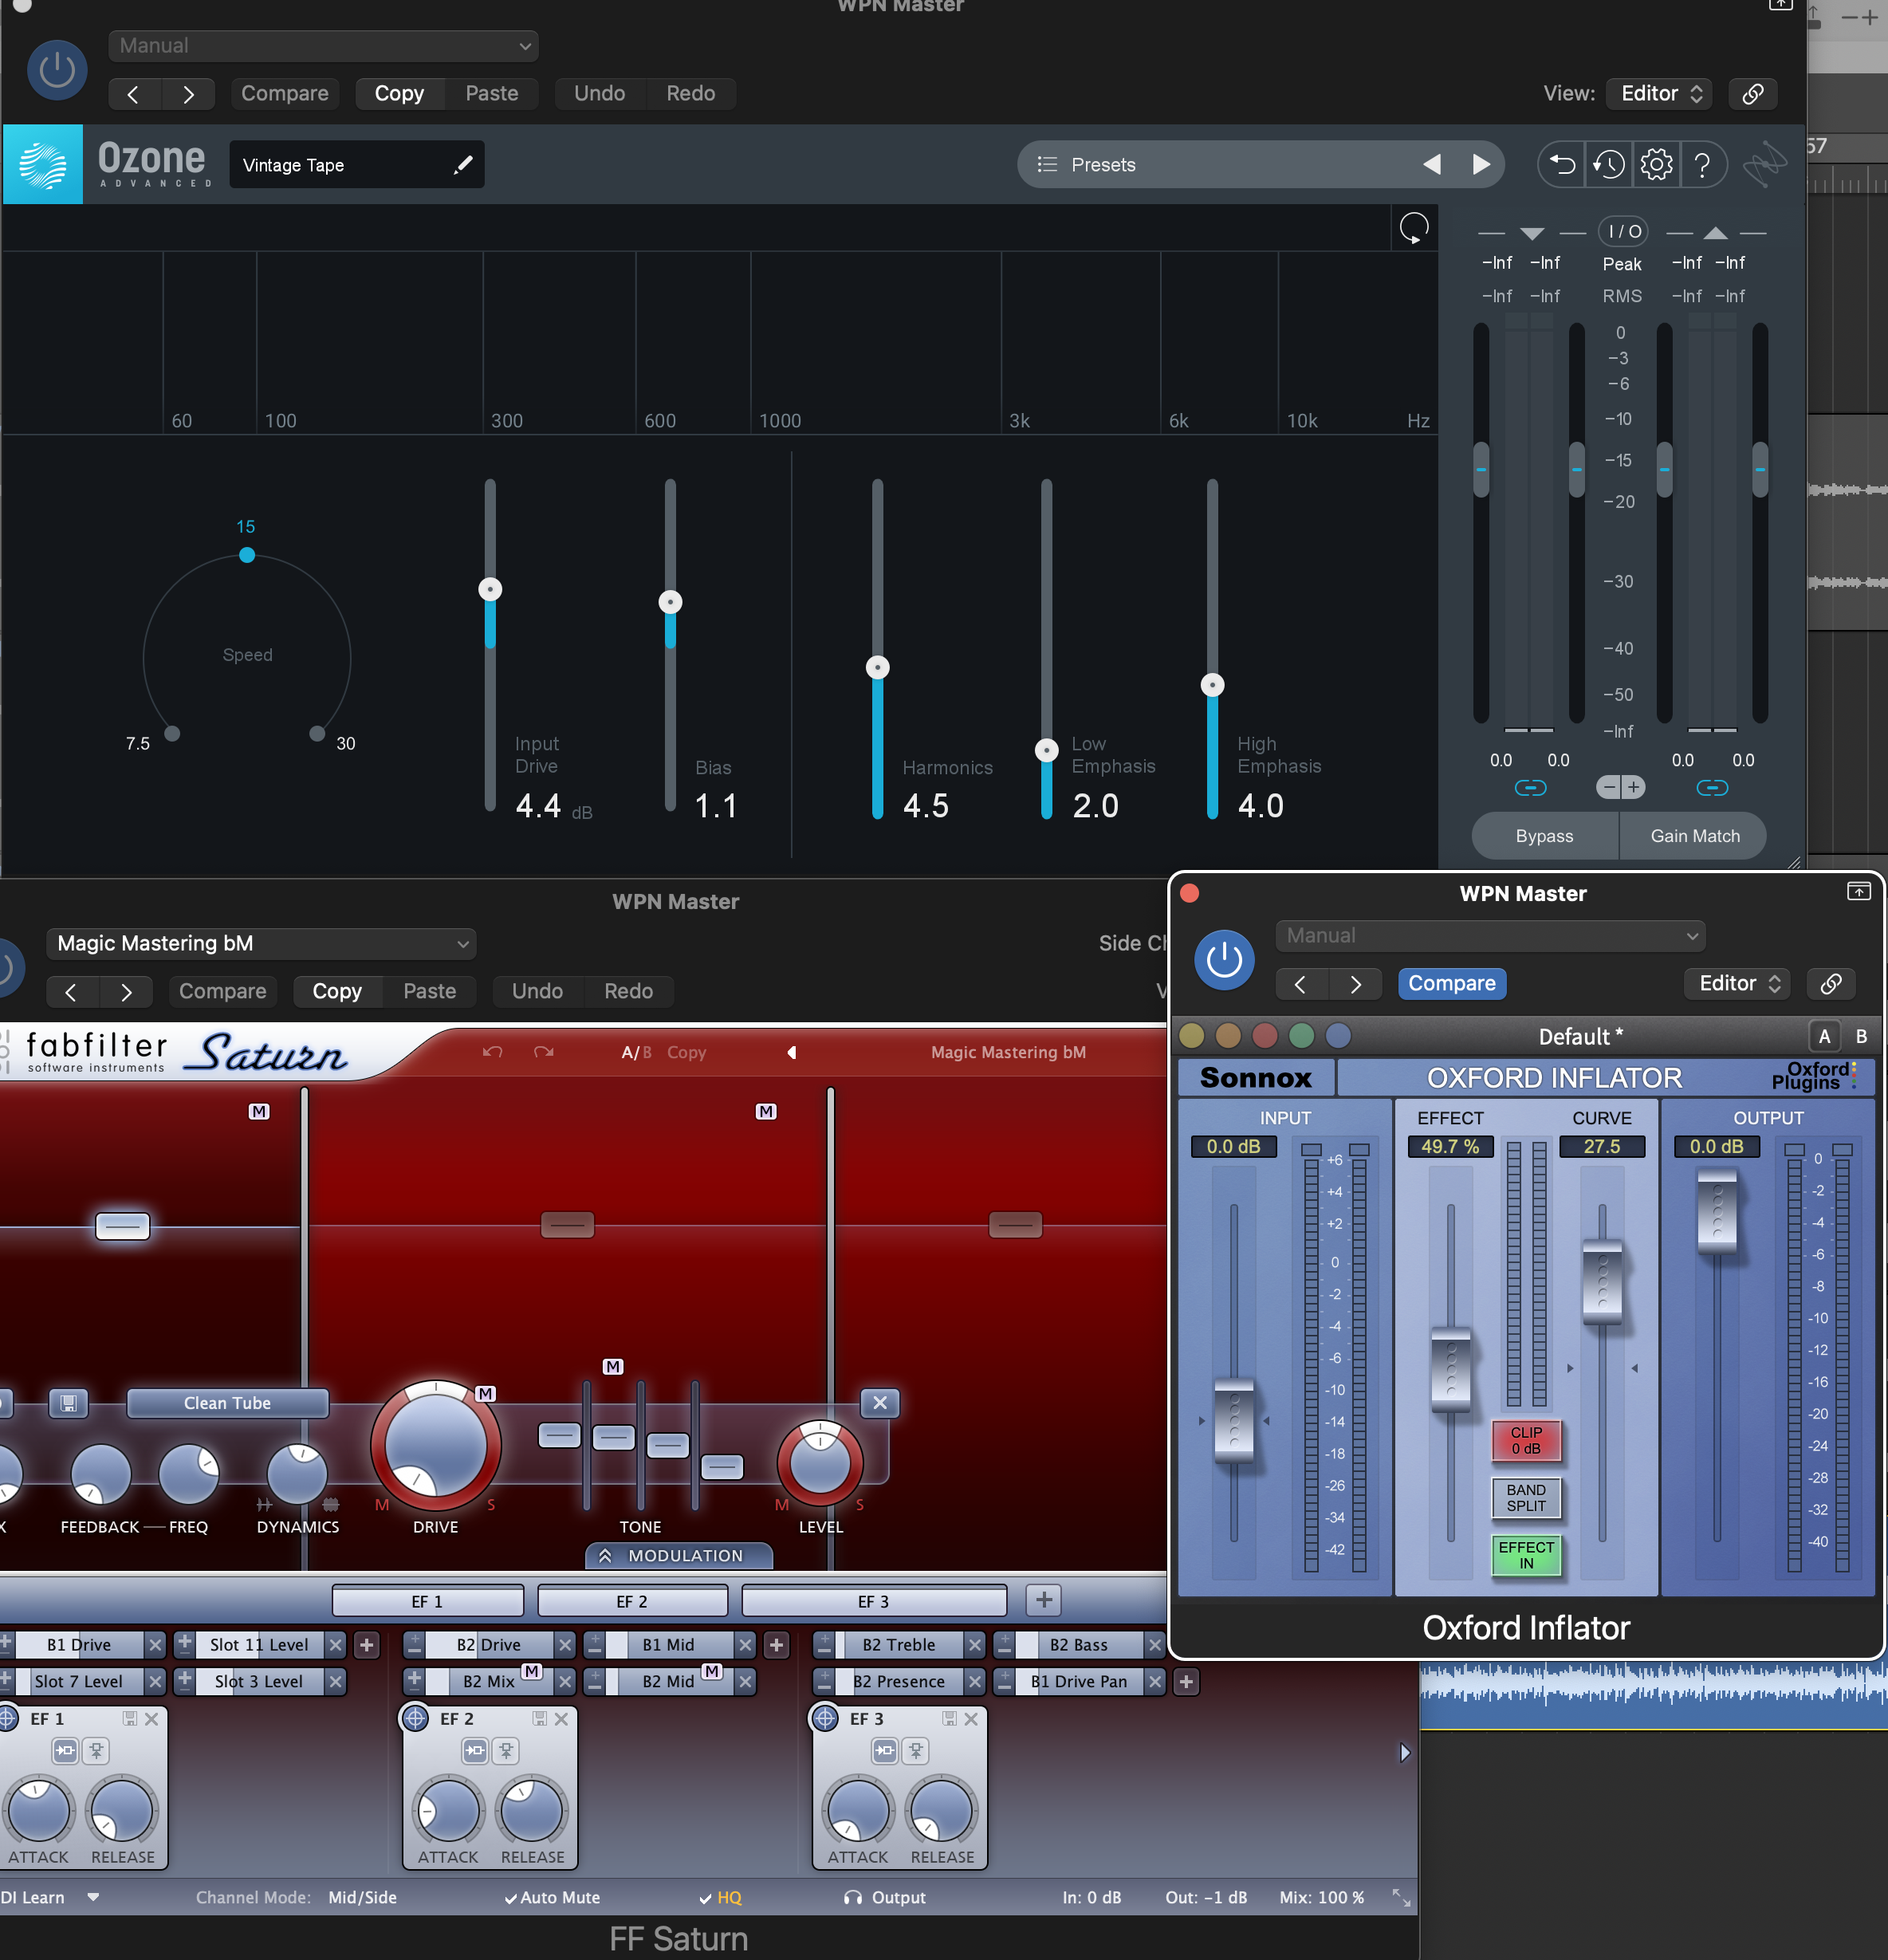Image resolution: width=1888 pixels, height=1960 pixels.
Task: Remove B1 Drive modulation slot
Action: point(155,1645)
